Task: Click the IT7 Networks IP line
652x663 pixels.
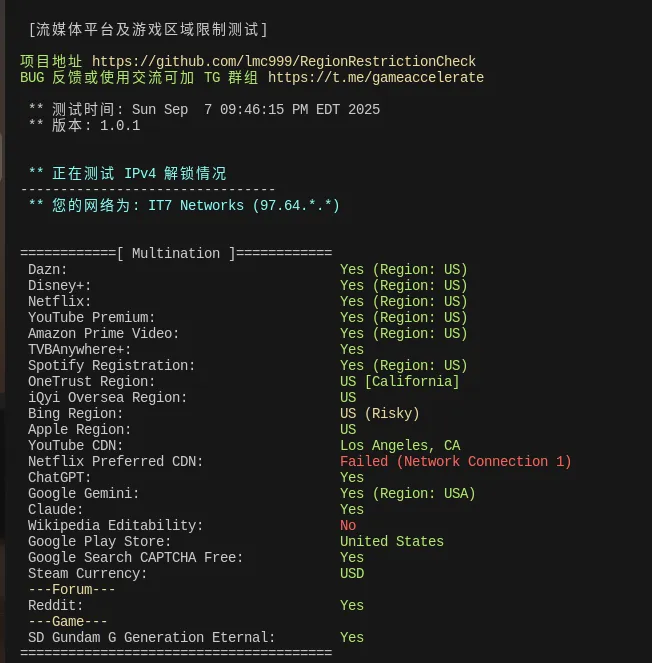Action: 184,206
